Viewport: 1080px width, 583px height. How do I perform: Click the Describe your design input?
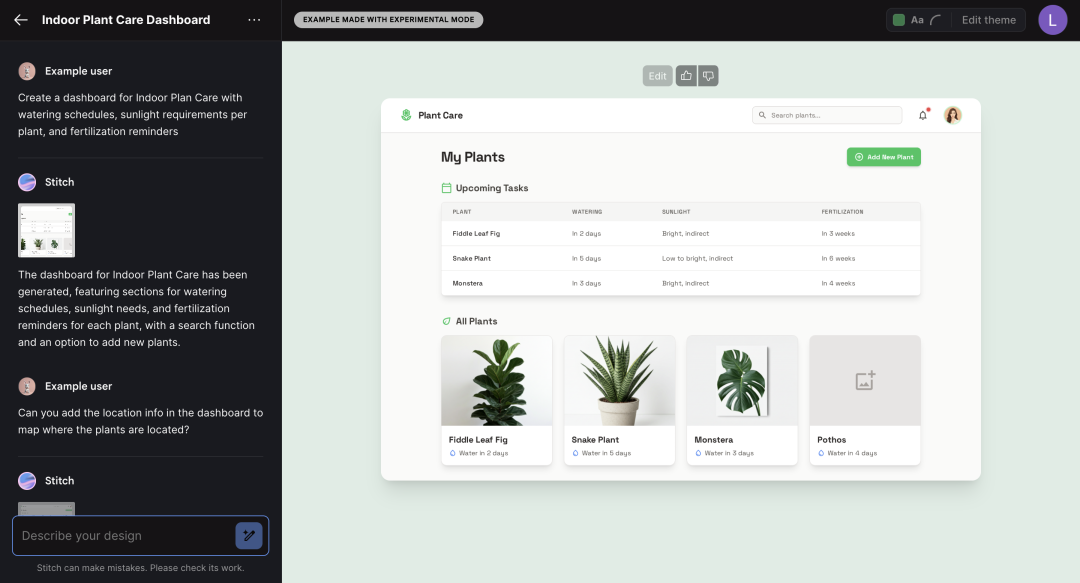pyautogui.click(x=124, y=535)
